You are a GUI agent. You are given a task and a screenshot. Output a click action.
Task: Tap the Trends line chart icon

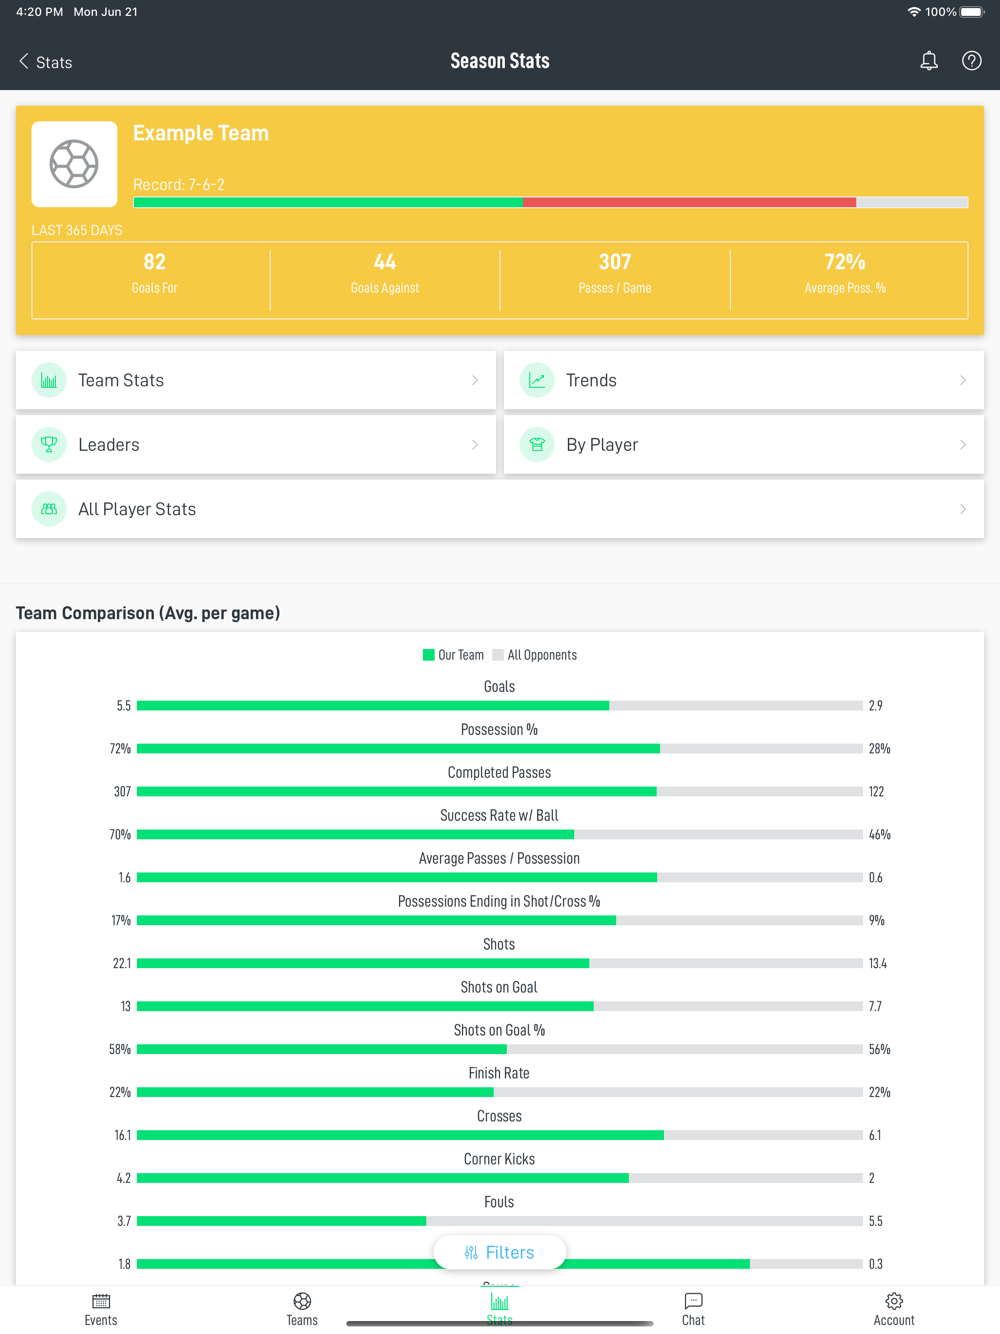click(537, 380)
